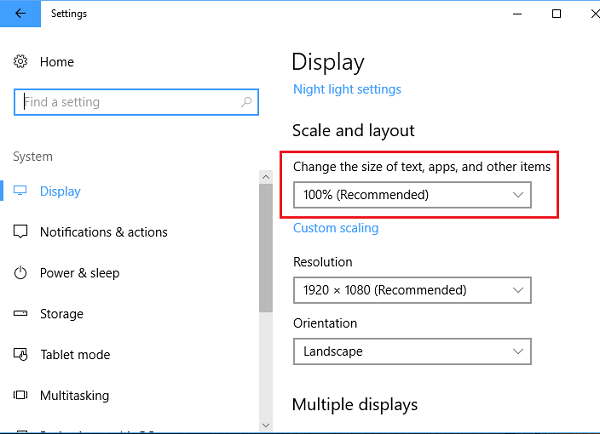The height and width of the screenshot is (434, 600).
Task: Open Night light settings link
Action: coord(347,89)
